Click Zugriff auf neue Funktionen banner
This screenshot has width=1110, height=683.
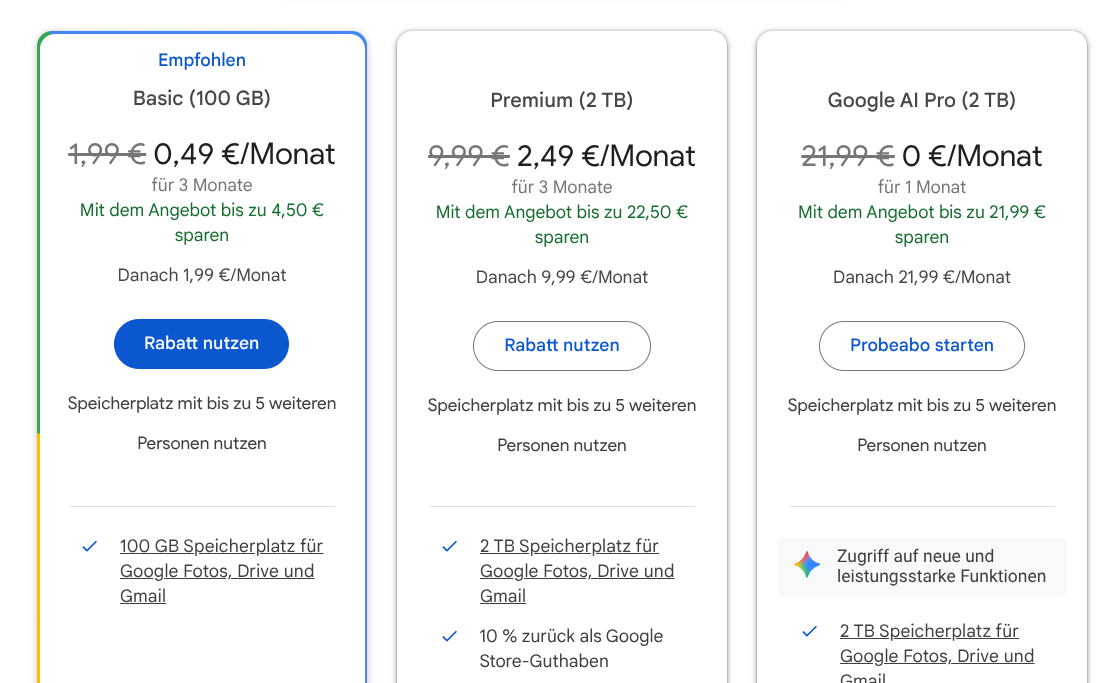point(940,566)
